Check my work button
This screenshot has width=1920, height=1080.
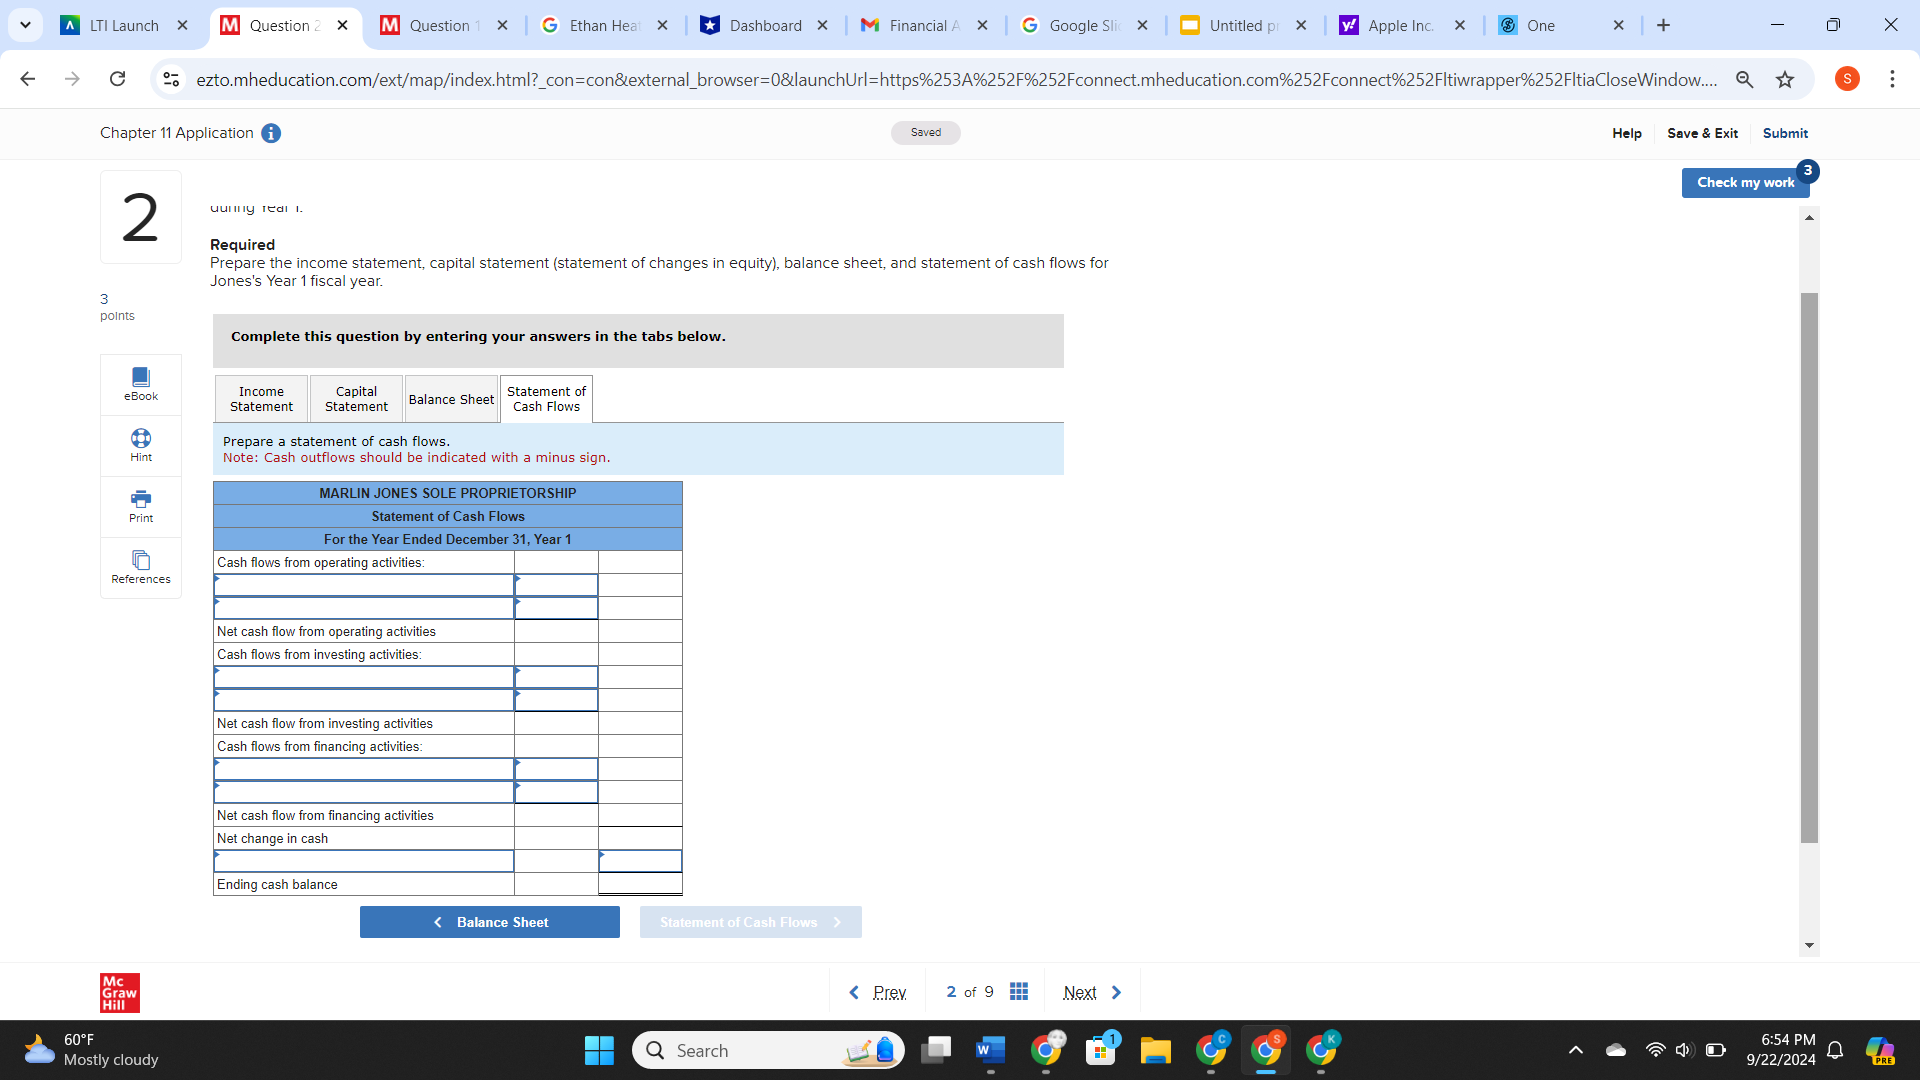pyautogui.click(x=1745, y=182)
